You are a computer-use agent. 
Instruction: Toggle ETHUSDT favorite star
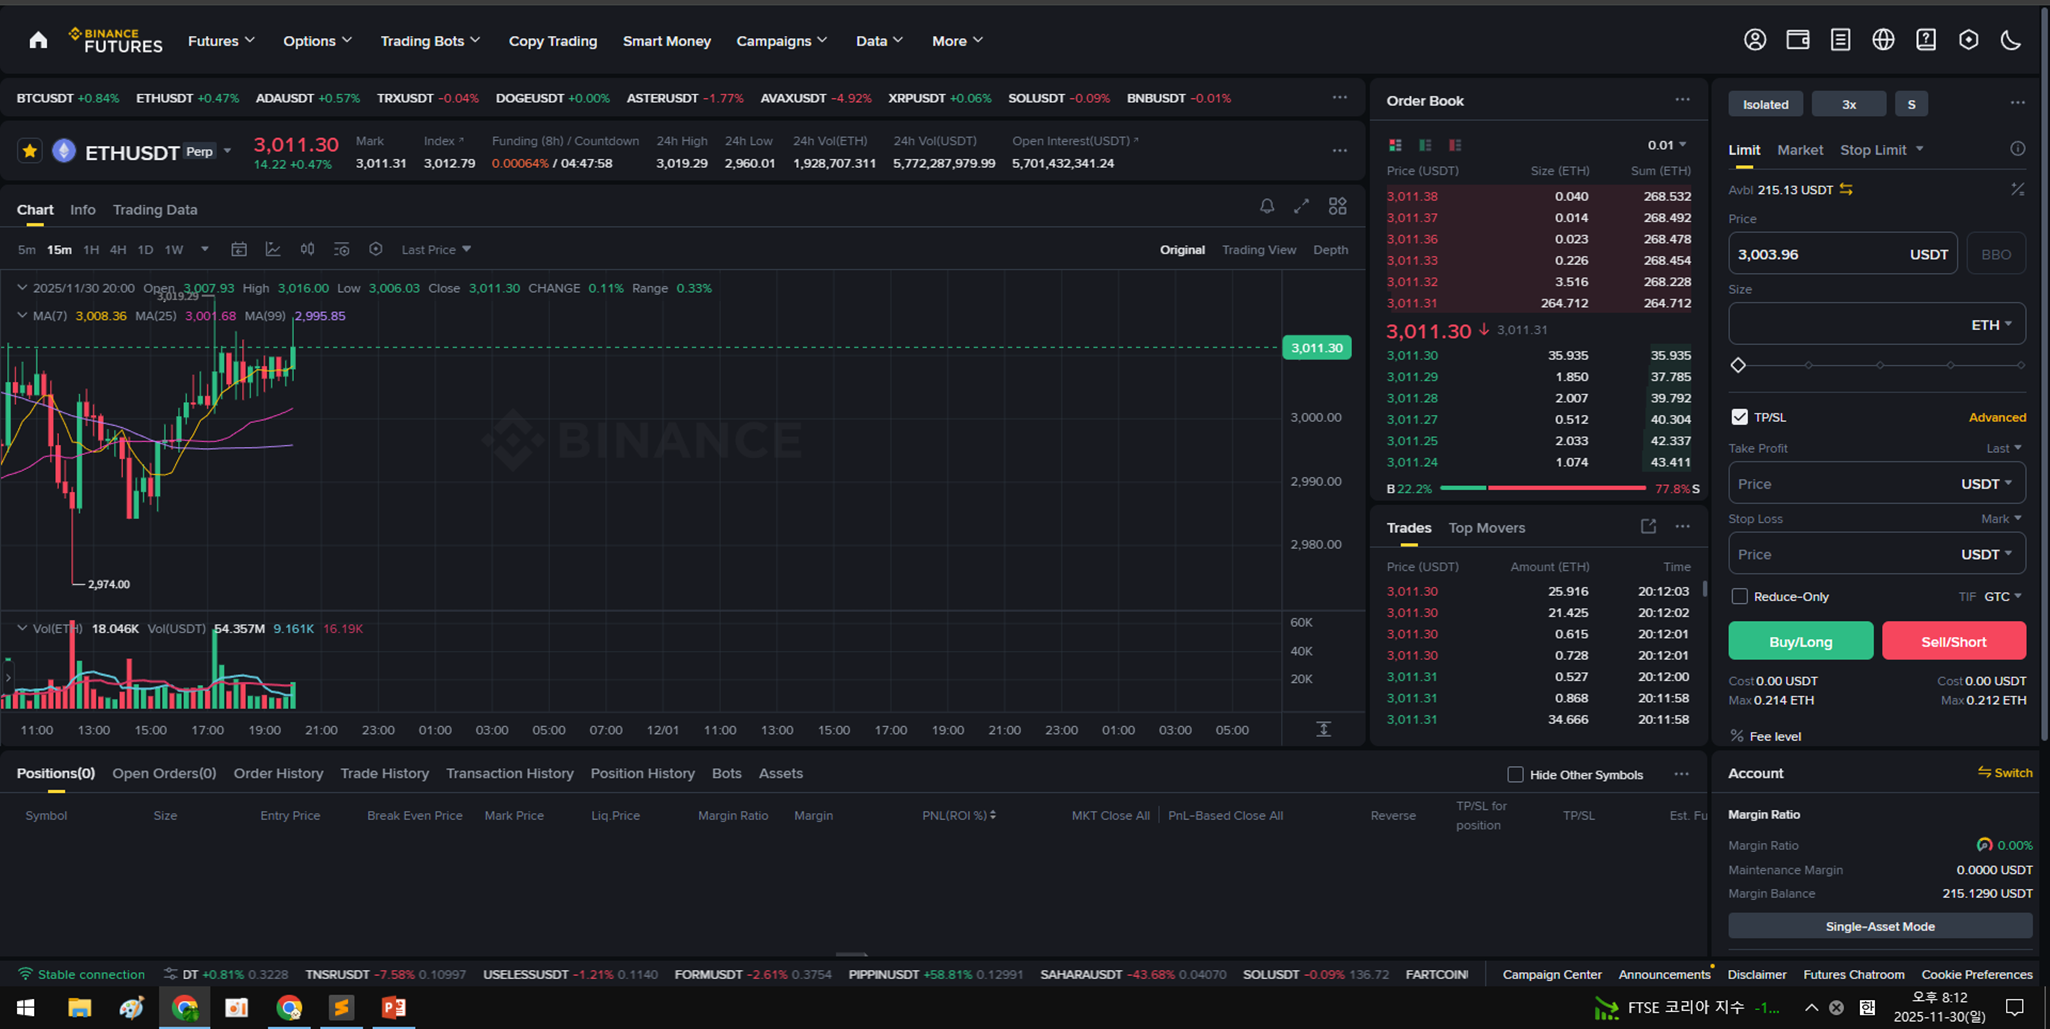point(30,151)
